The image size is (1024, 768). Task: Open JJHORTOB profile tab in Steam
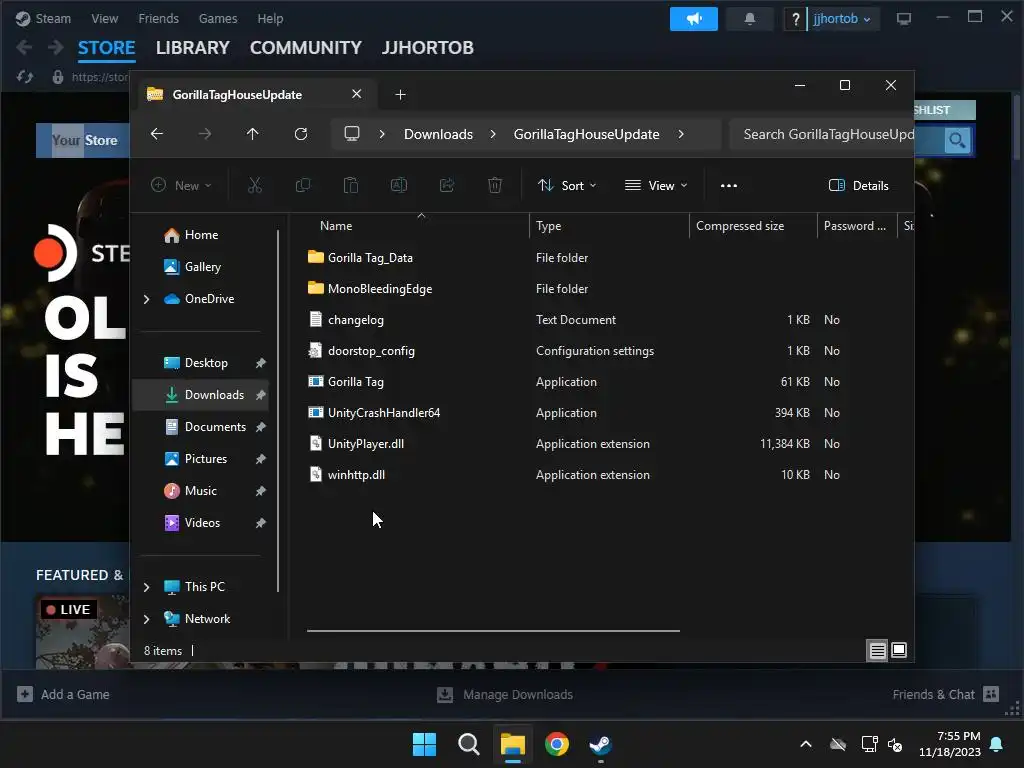[x=428, y=48]
